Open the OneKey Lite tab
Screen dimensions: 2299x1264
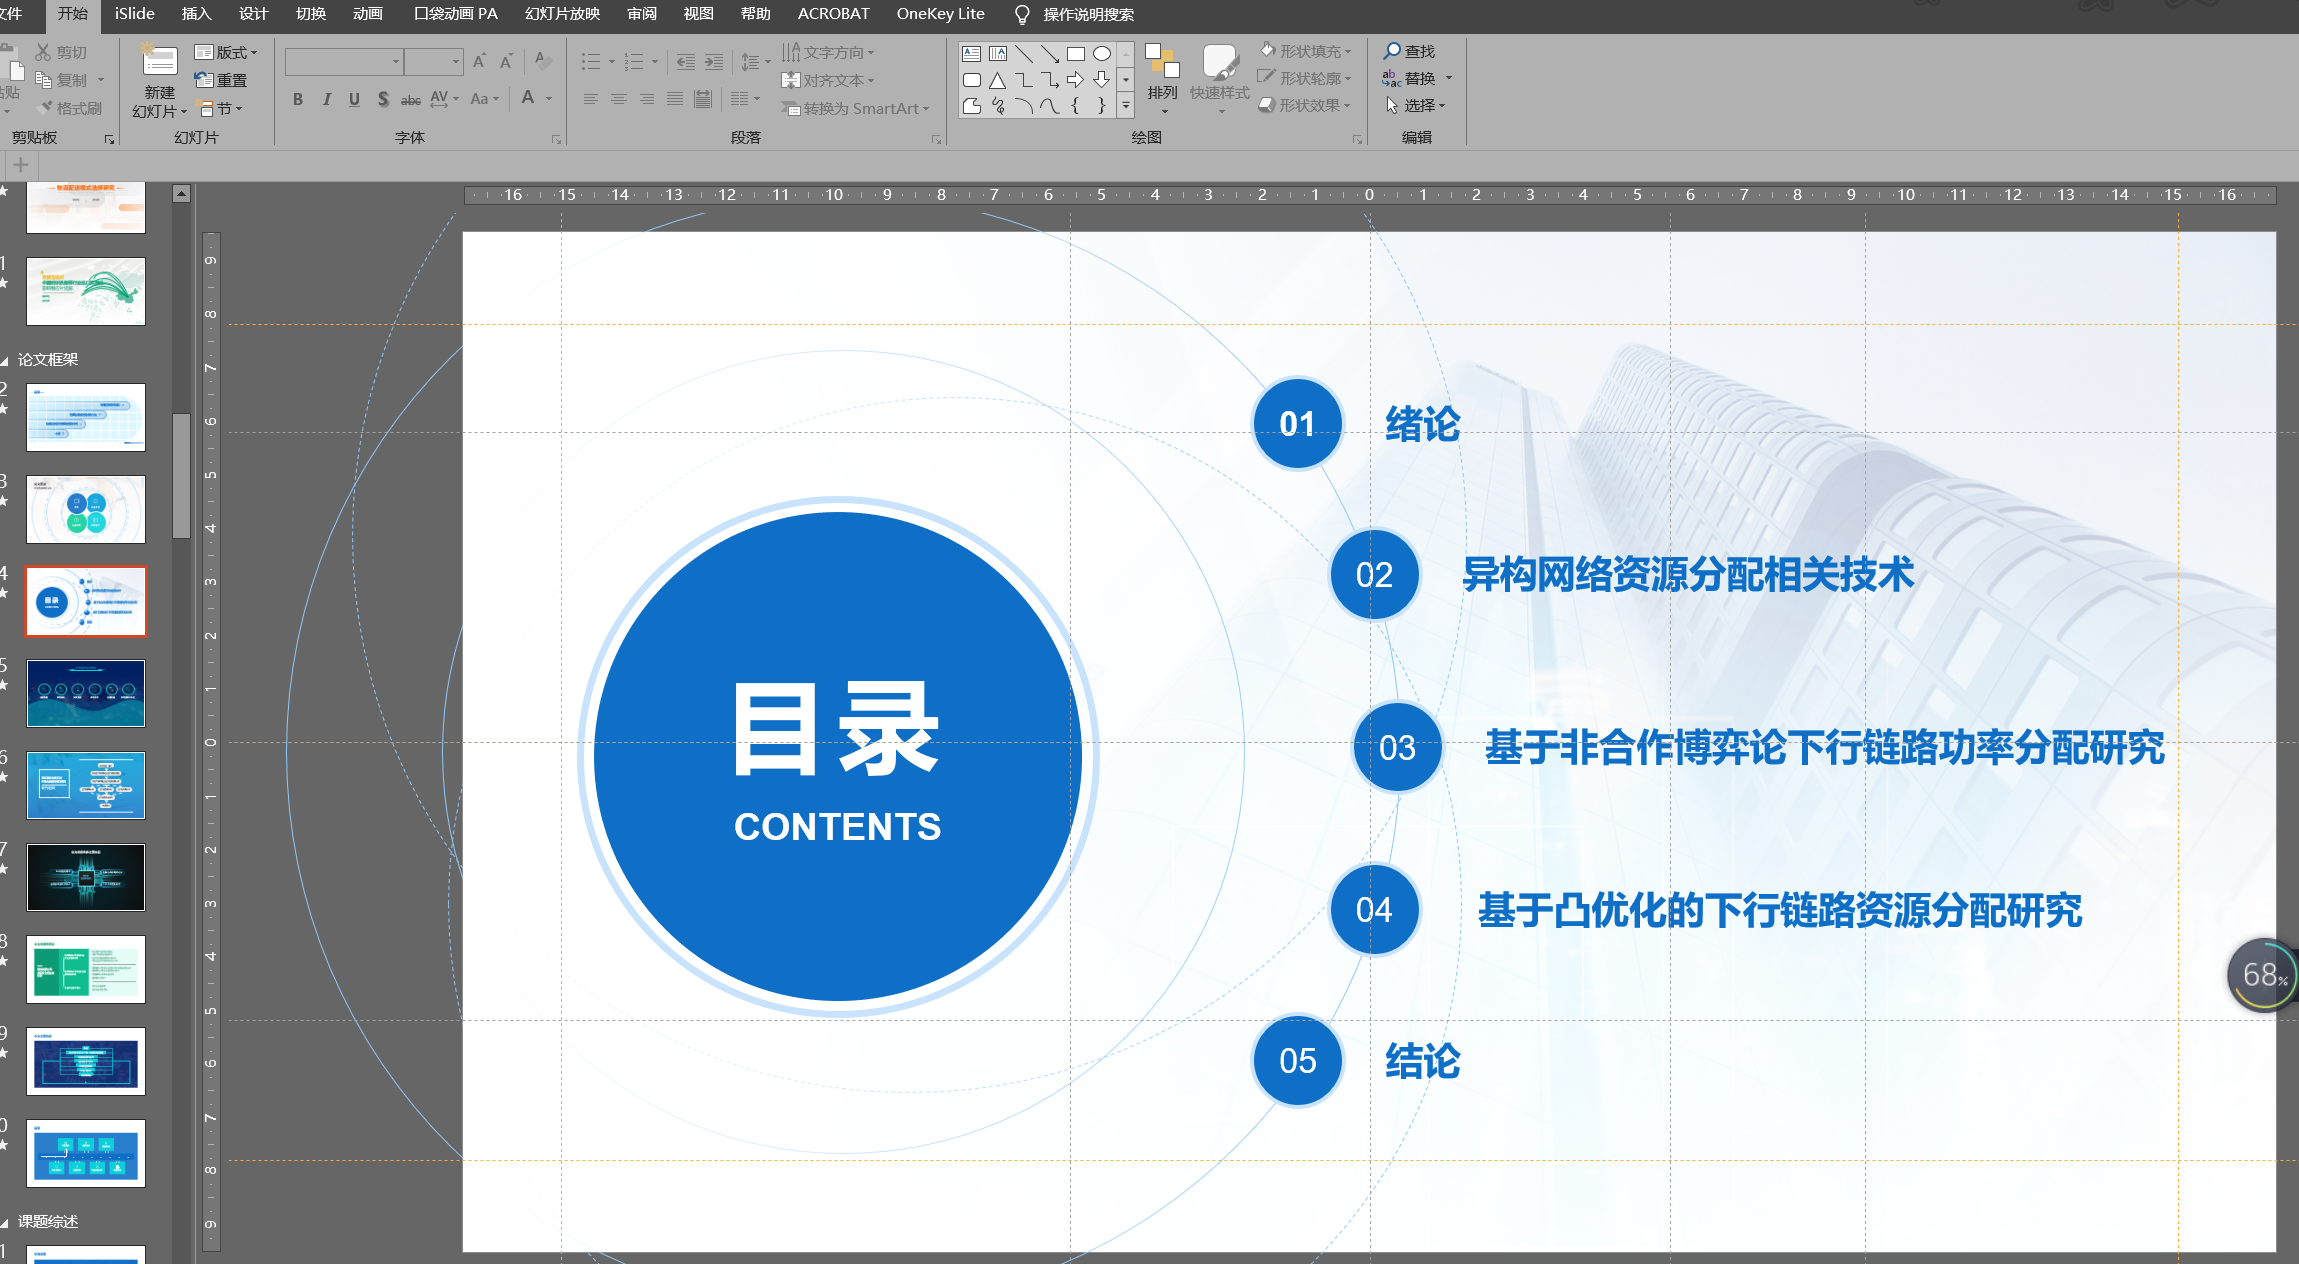click(x=940, y=14)
